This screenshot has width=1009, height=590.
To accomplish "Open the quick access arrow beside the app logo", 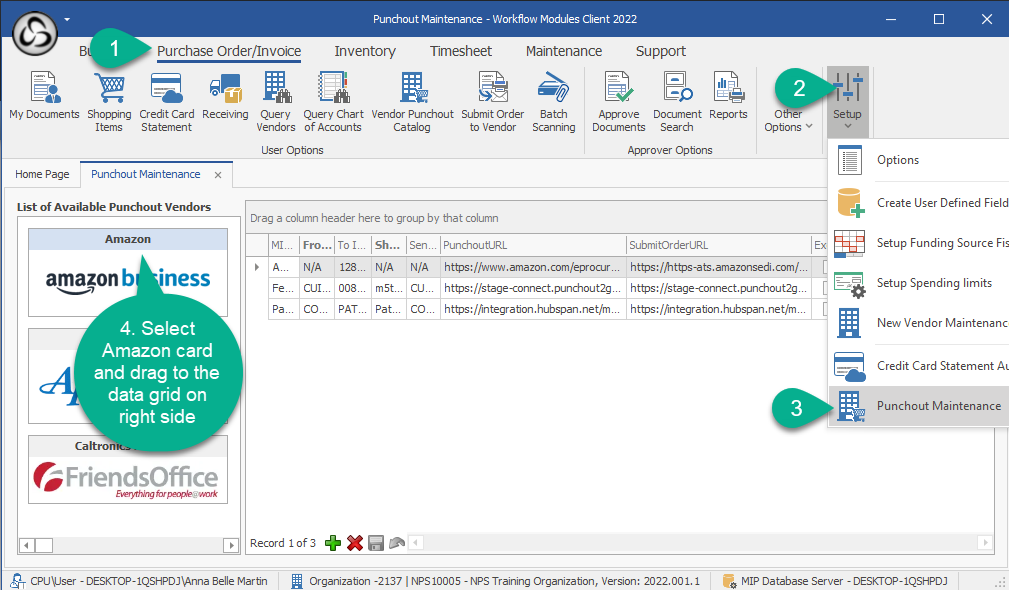I will 67,18.
